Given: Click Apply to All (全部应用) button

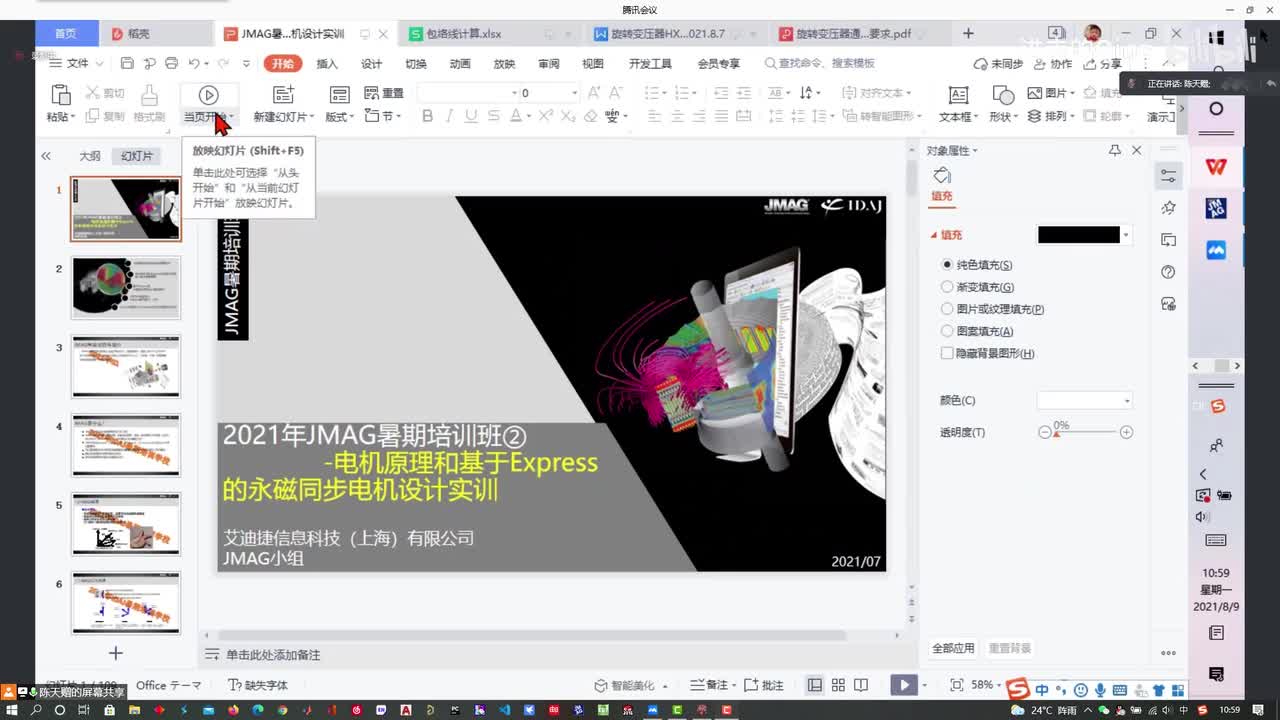Looking at the screenshot, I should 953,648.
